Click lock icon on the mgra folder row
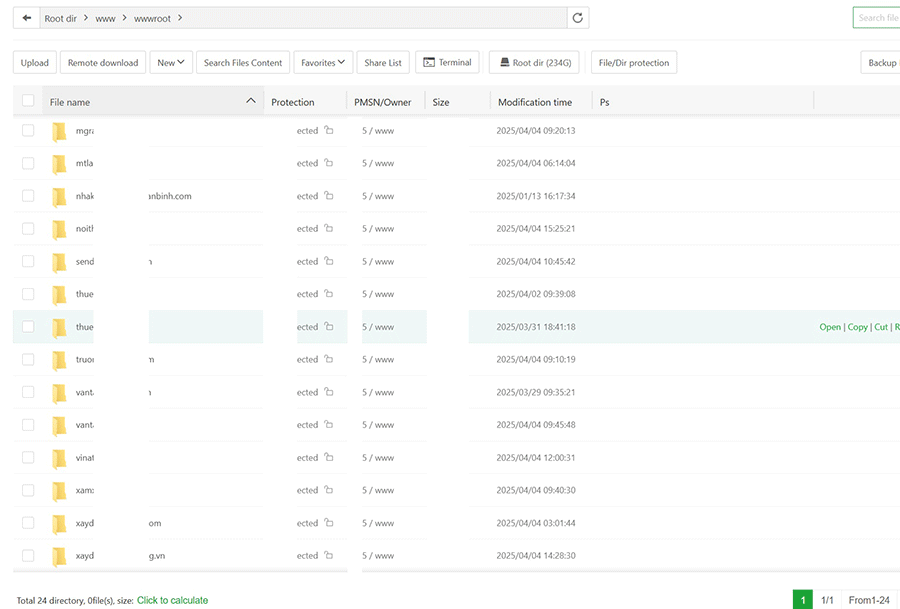Screen dimensions: 900x609 pos(329,131)
